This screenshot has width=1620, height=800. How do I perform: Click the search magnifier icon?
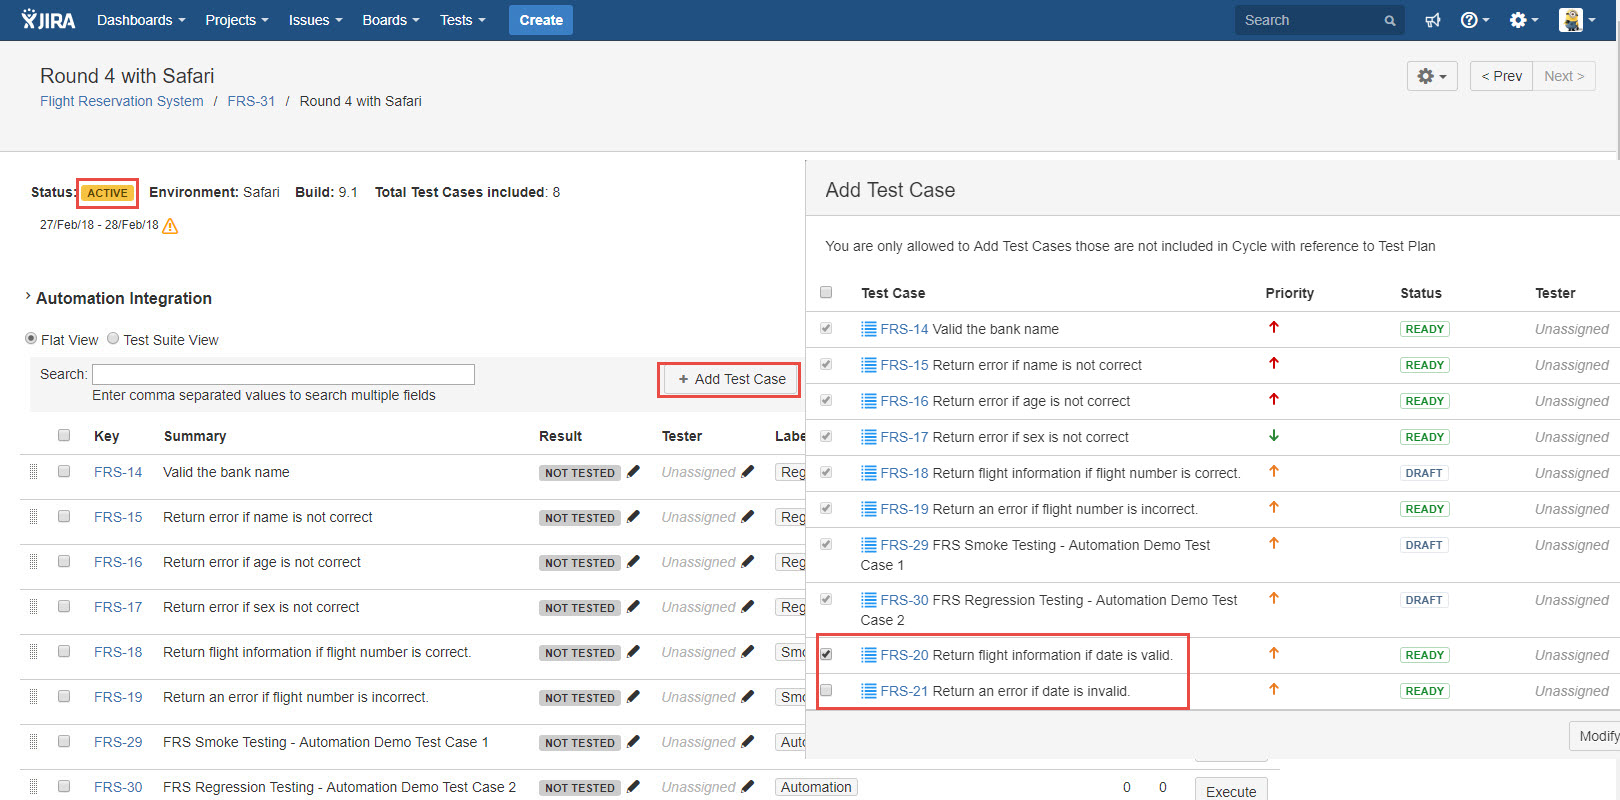tap(1390, 20)
